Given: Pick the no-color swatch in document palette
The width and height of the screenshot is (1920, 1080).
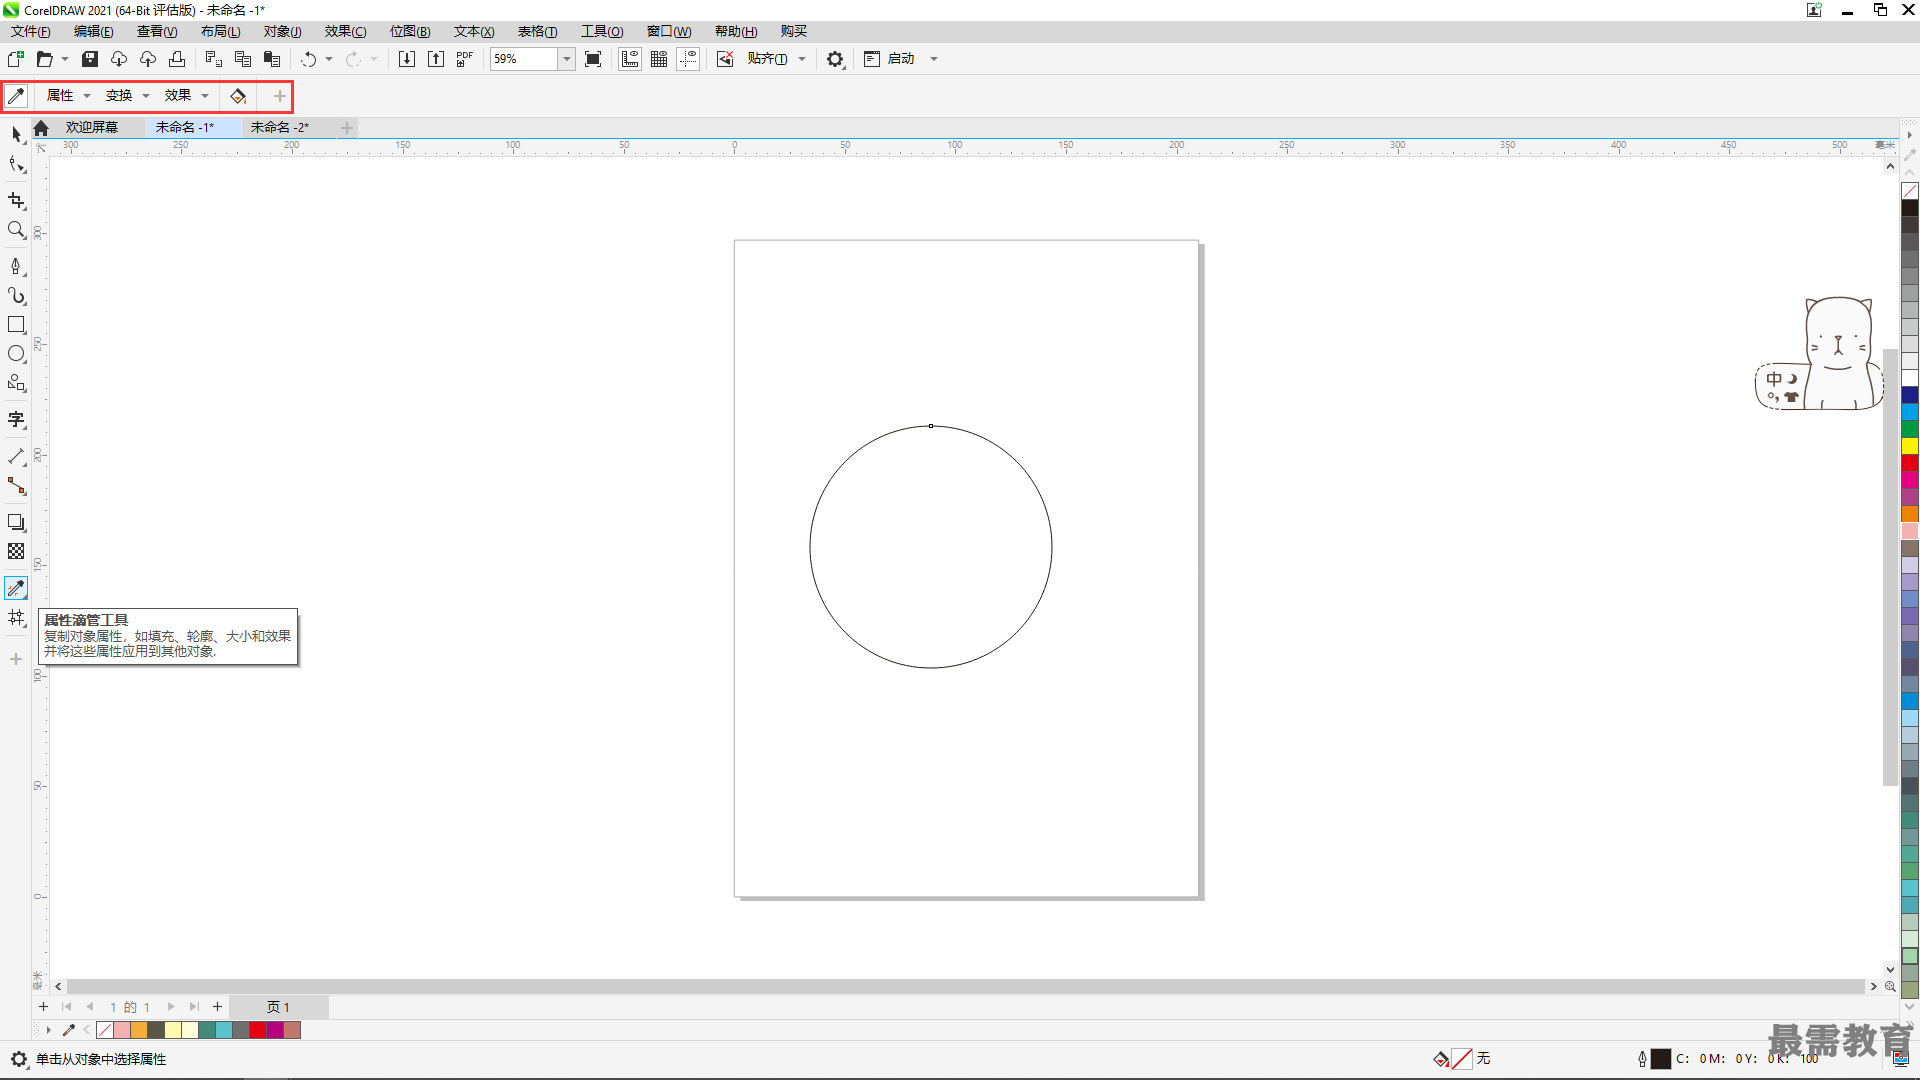Looking at the screenshot, I should click(x=105, y=1030).
